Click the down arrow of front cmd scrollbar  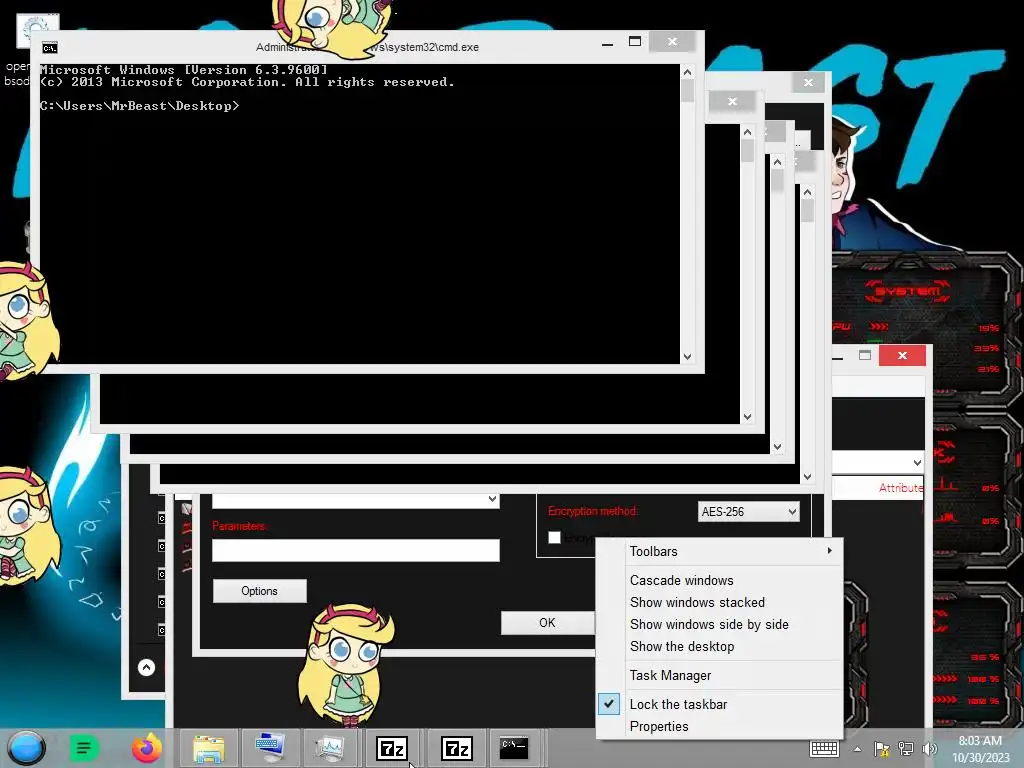(687, 357)
